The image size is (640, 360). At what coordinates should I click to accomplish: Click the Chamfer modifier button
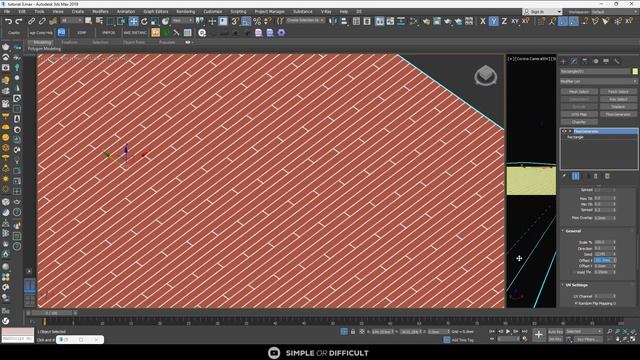(x=579, y=122)
